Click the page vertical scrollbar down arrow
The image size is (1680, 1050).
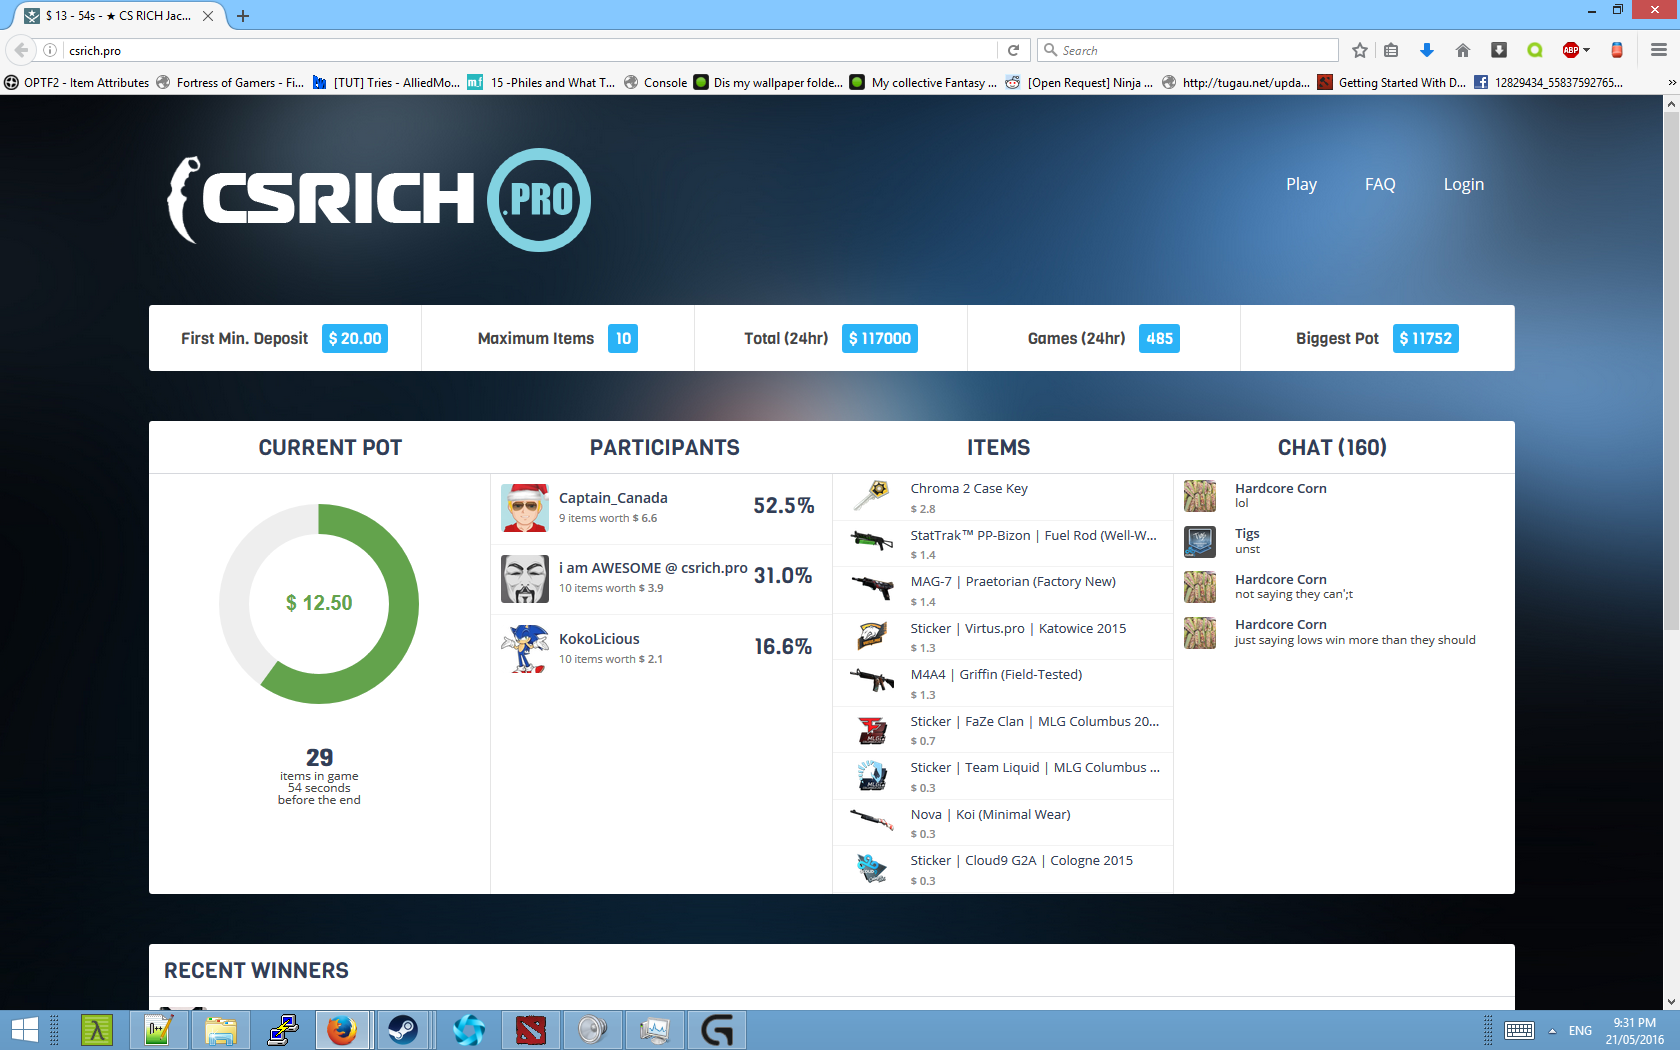point(1671,1001)
